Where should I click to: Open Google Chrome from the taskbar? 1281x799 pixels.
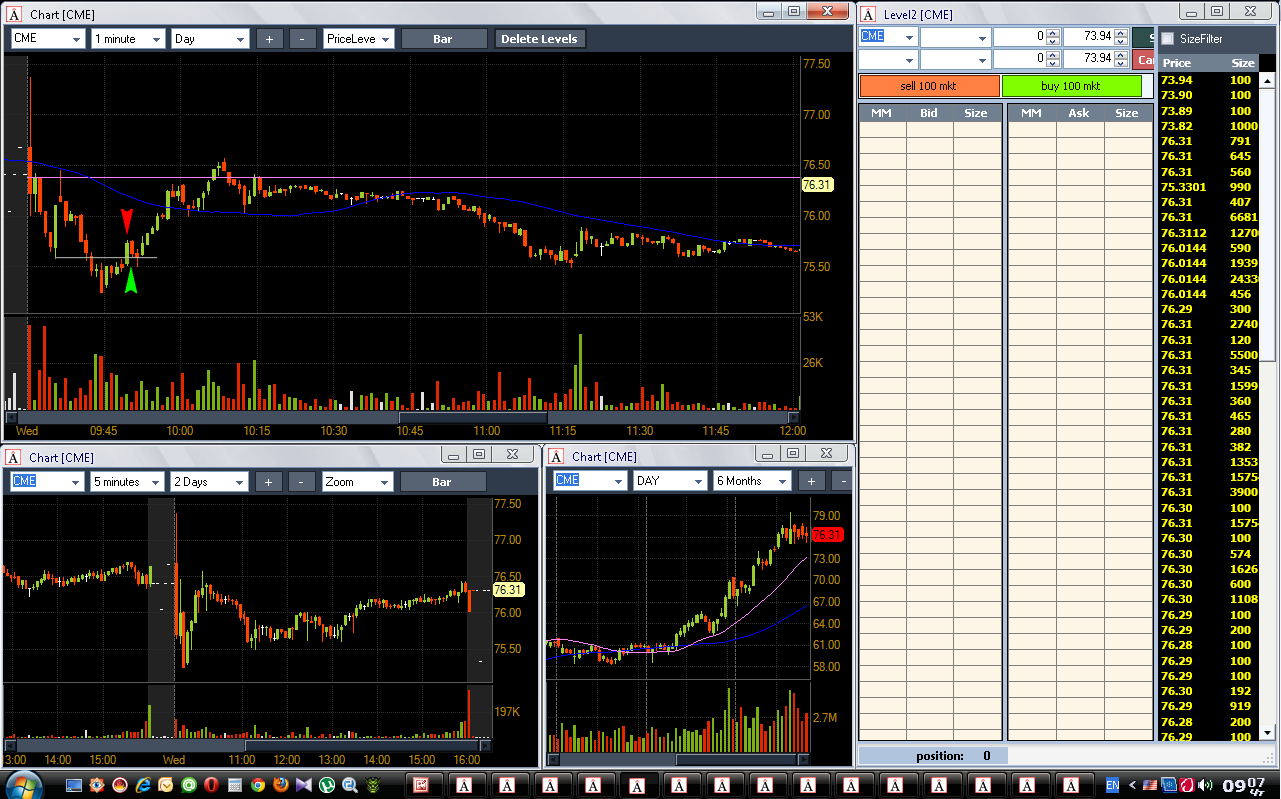tap(258, 785)
